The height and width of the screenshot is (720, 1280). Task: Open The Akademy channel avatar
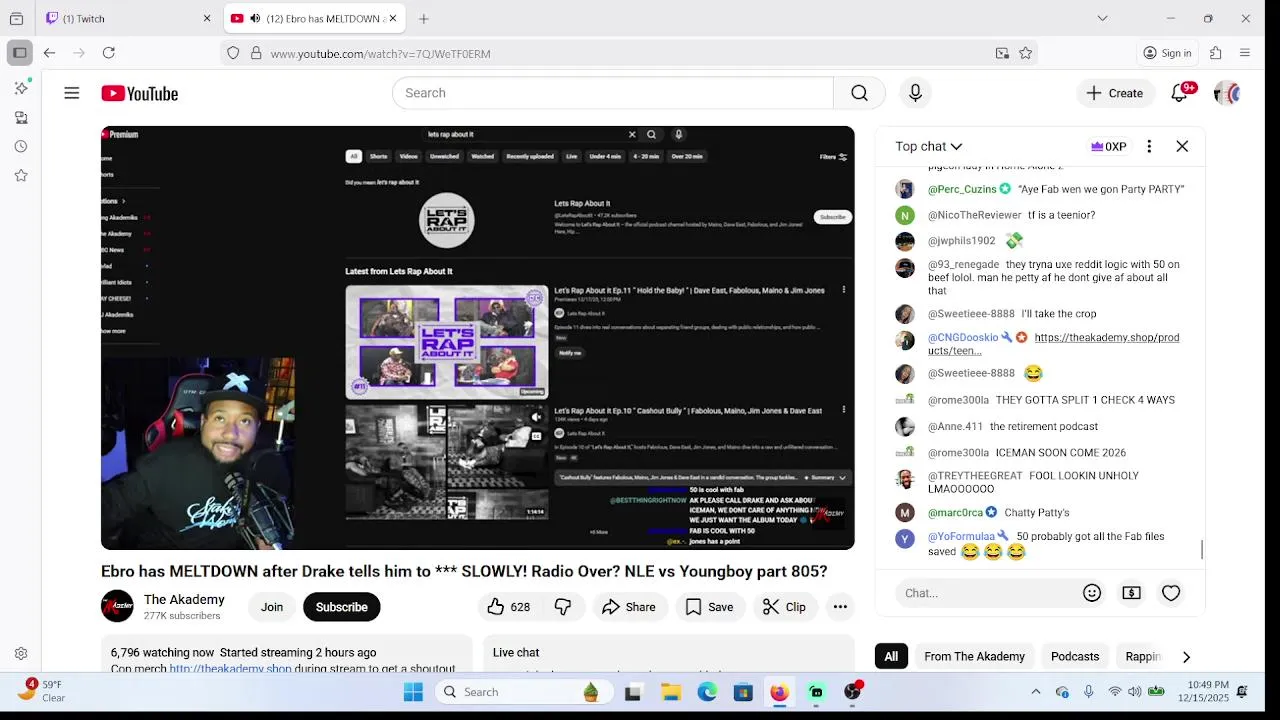(x=117, y=606)
